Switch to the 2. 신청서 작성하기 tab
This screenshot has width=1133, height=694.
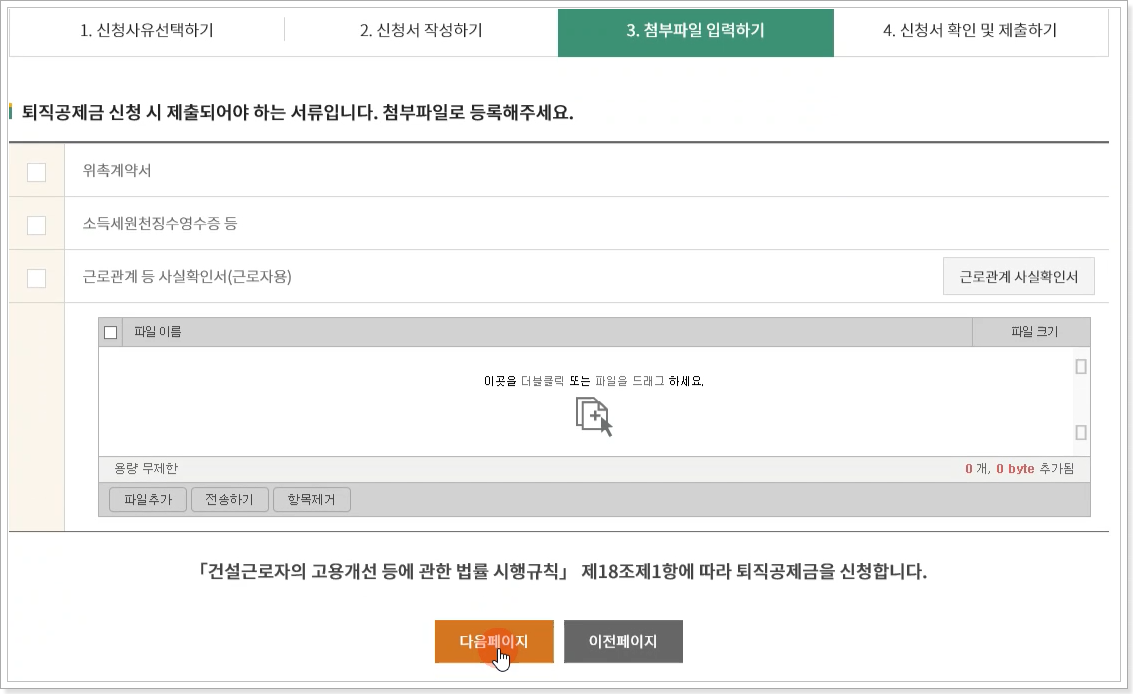(x=422, y=31)
